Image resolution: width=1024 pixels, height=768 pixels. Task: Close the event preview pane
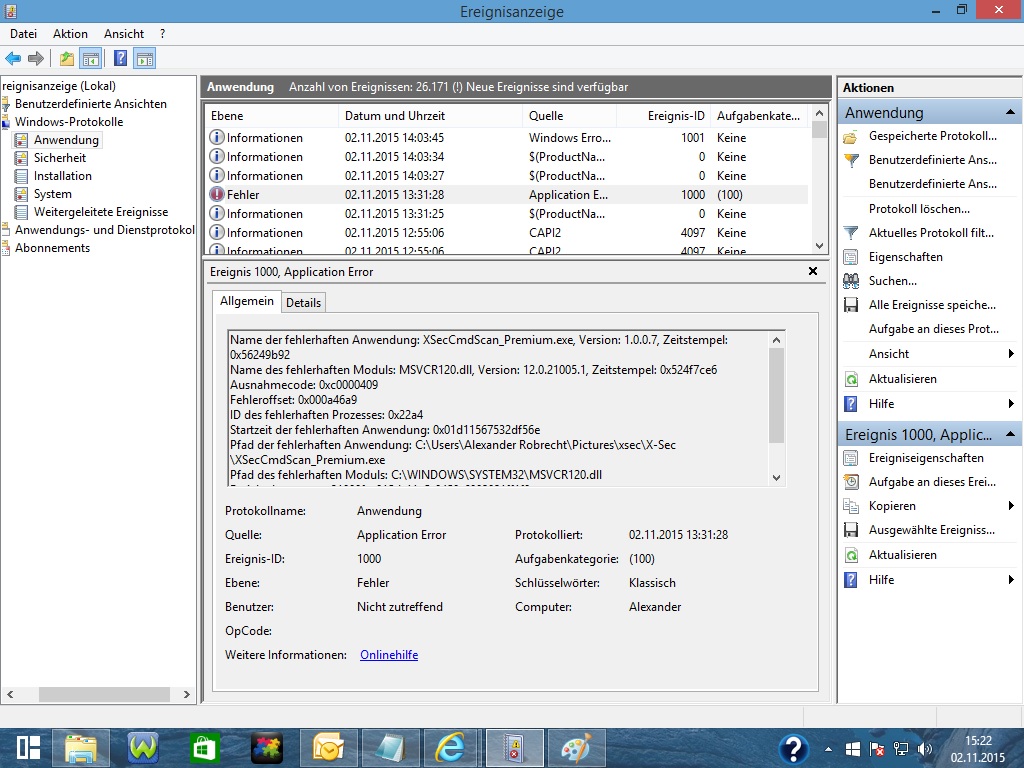812,271
